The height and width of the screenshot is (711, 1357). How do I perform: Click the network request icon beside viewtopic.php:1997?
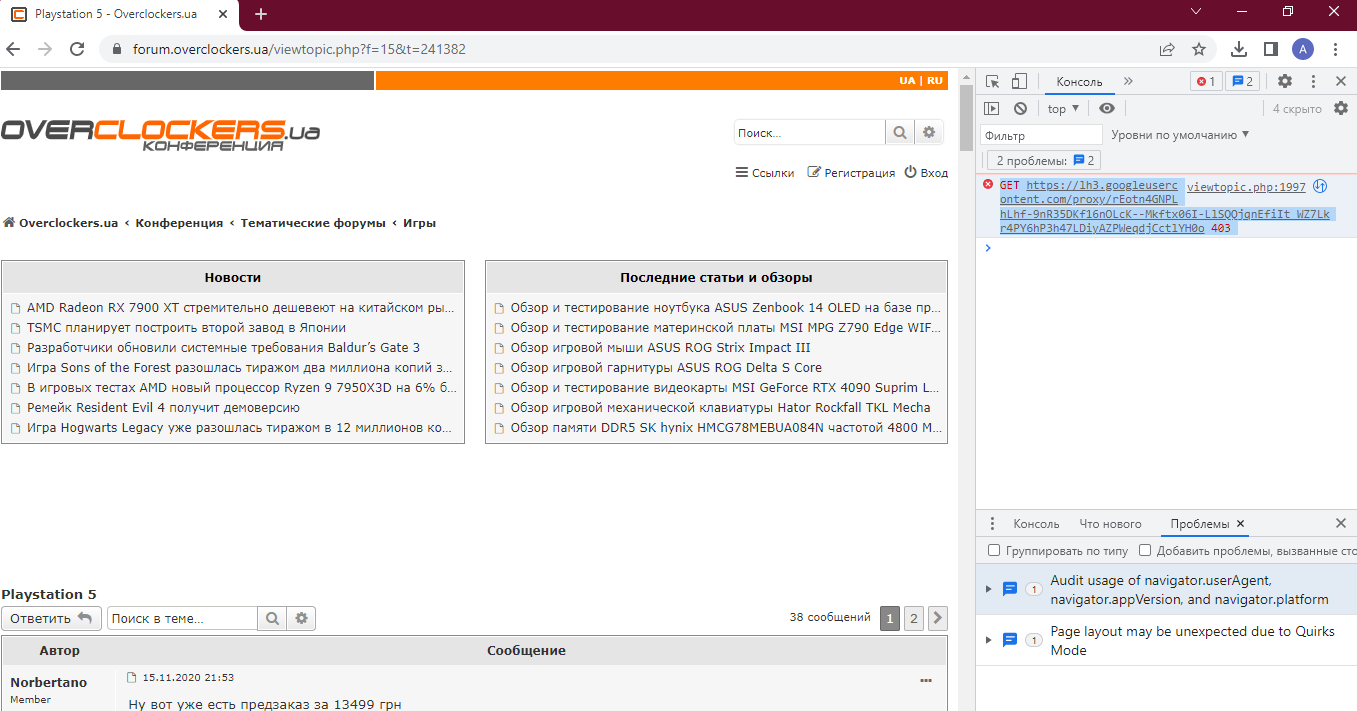(x=1319, y=186)
